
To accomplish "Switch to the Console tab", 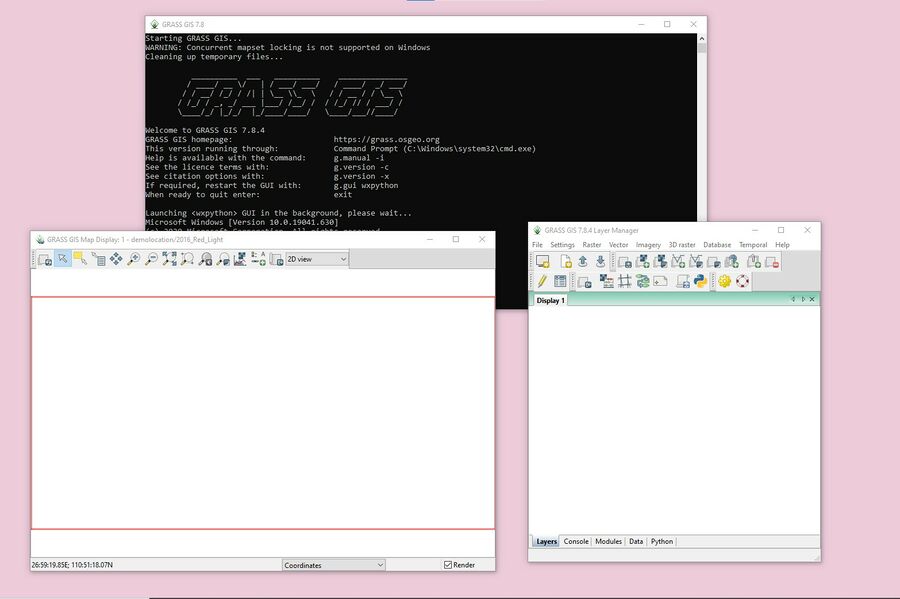I will click(x=575, y=541).
